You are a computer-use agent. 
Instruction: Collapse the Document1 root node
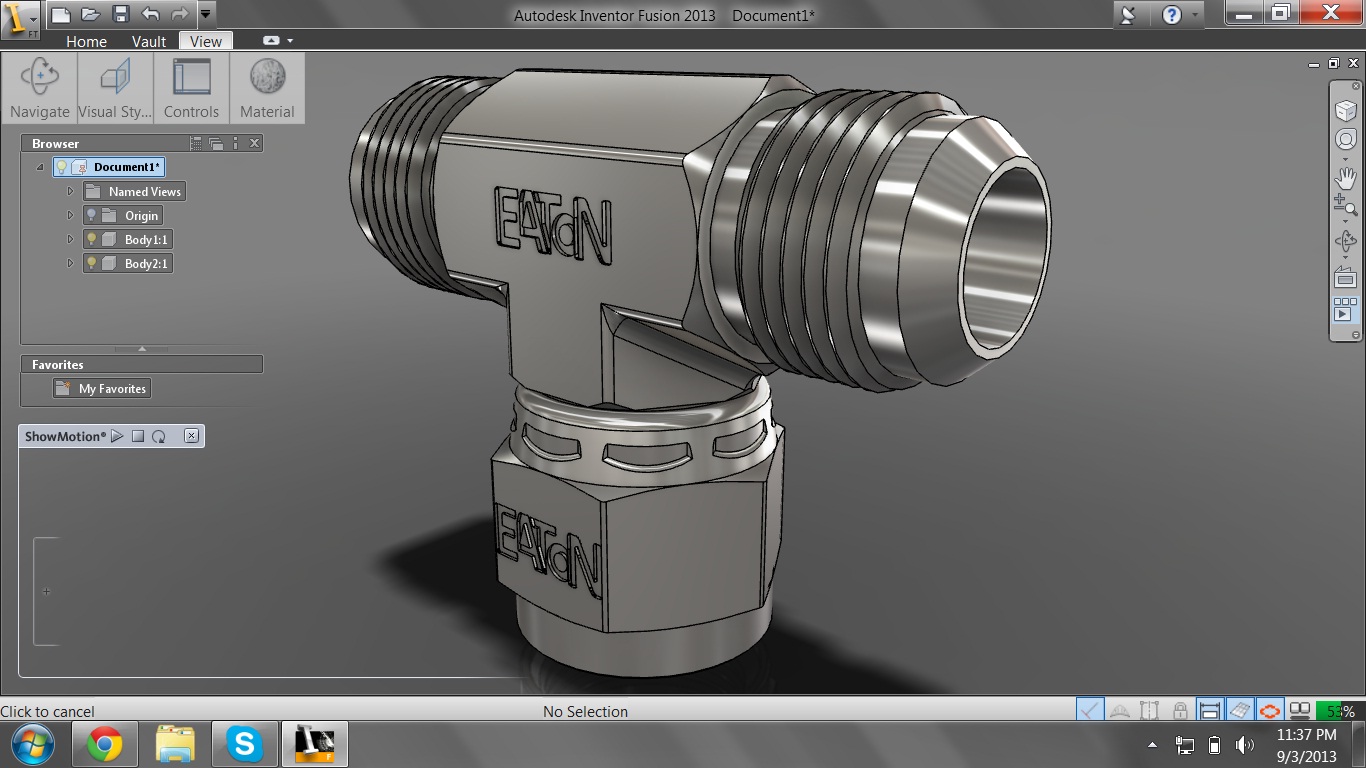(x=40, y=167)
